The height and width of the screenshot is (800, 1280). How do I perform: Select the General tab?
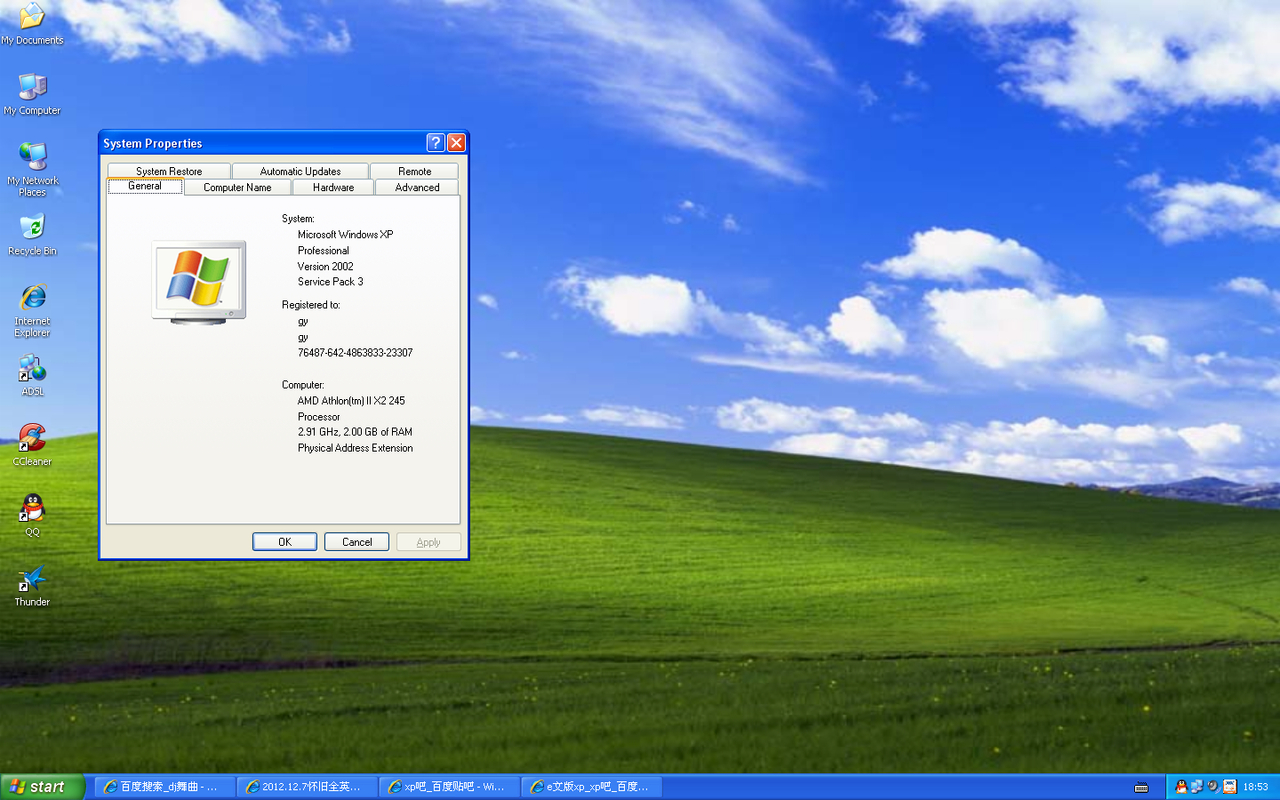coord(145,186)
